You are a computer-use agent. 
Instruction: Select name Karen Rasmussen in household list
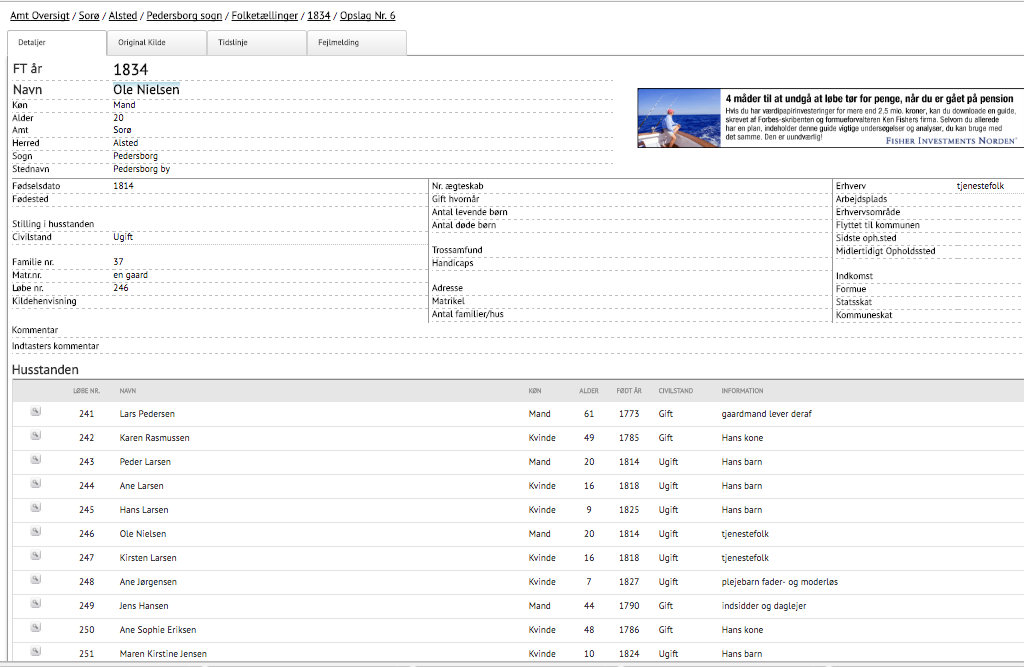pos(155,438)
